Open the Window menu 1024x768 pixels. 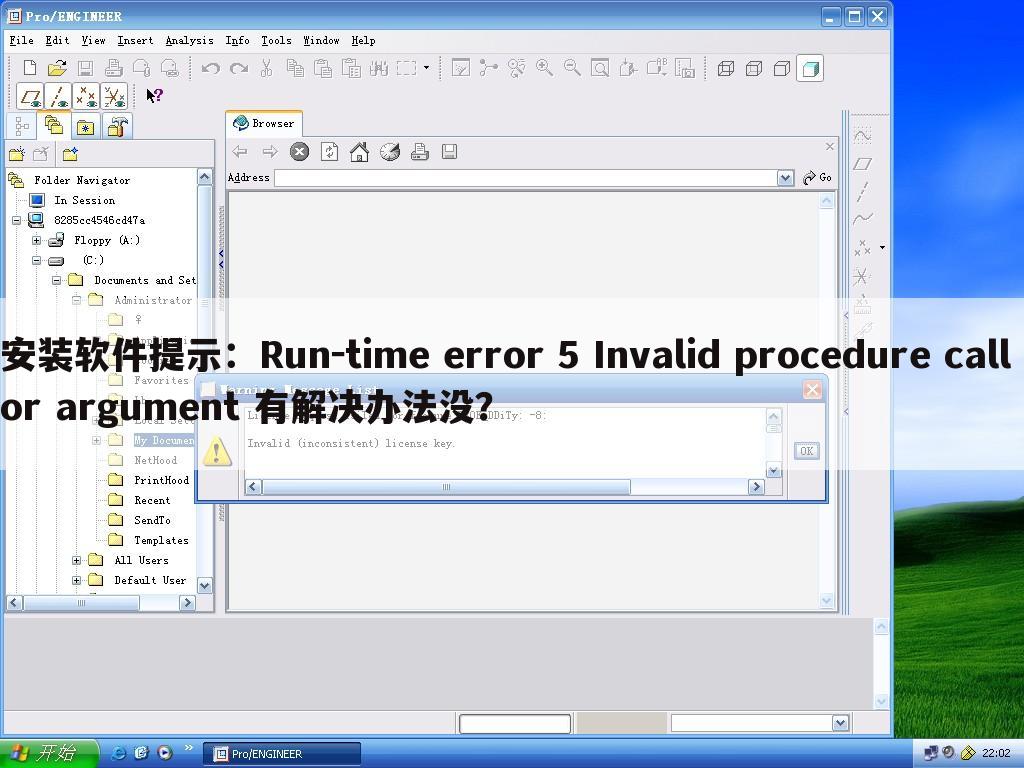coord(321,40)
